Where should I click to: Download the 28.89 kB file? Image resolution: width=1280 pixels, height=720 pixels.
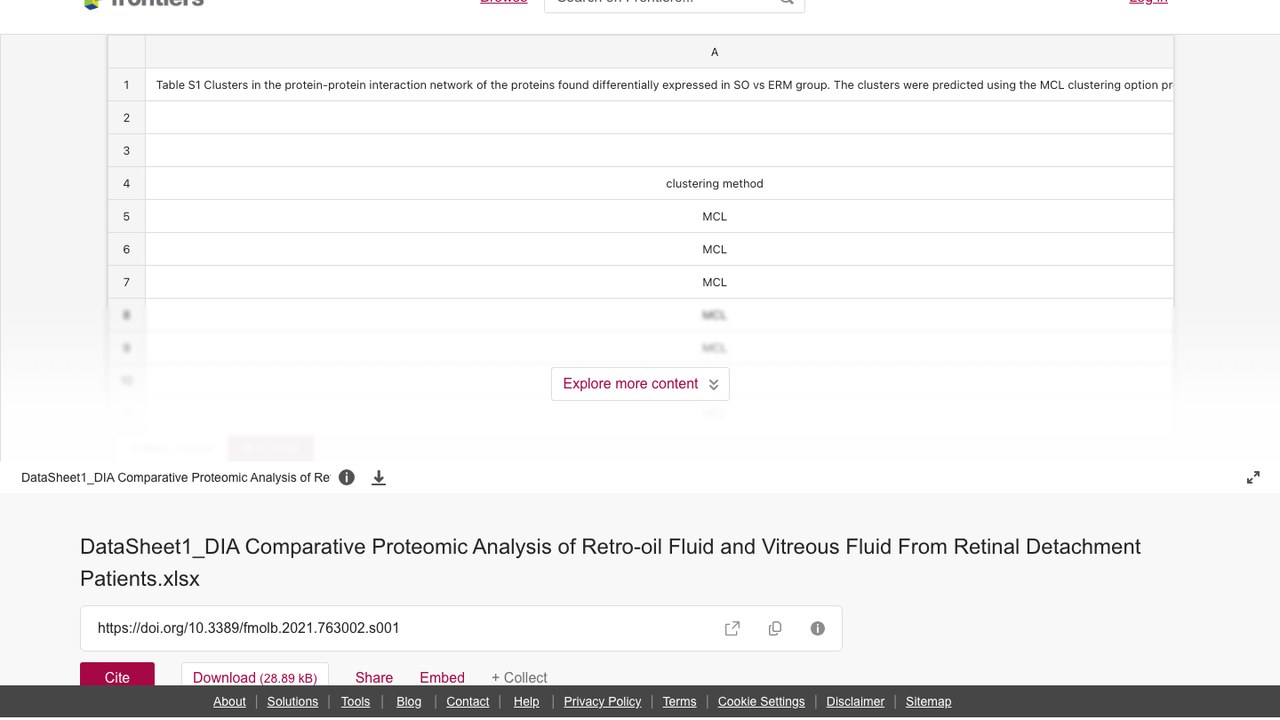[255, 675]
